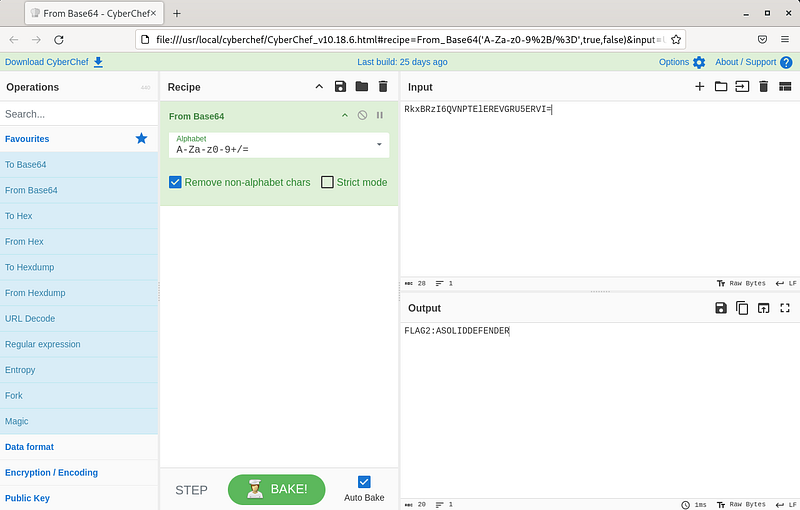This screenshot has width=800, height=510.
Task: Open output LF end-of-line selector
Action: (x=786, y=504)
